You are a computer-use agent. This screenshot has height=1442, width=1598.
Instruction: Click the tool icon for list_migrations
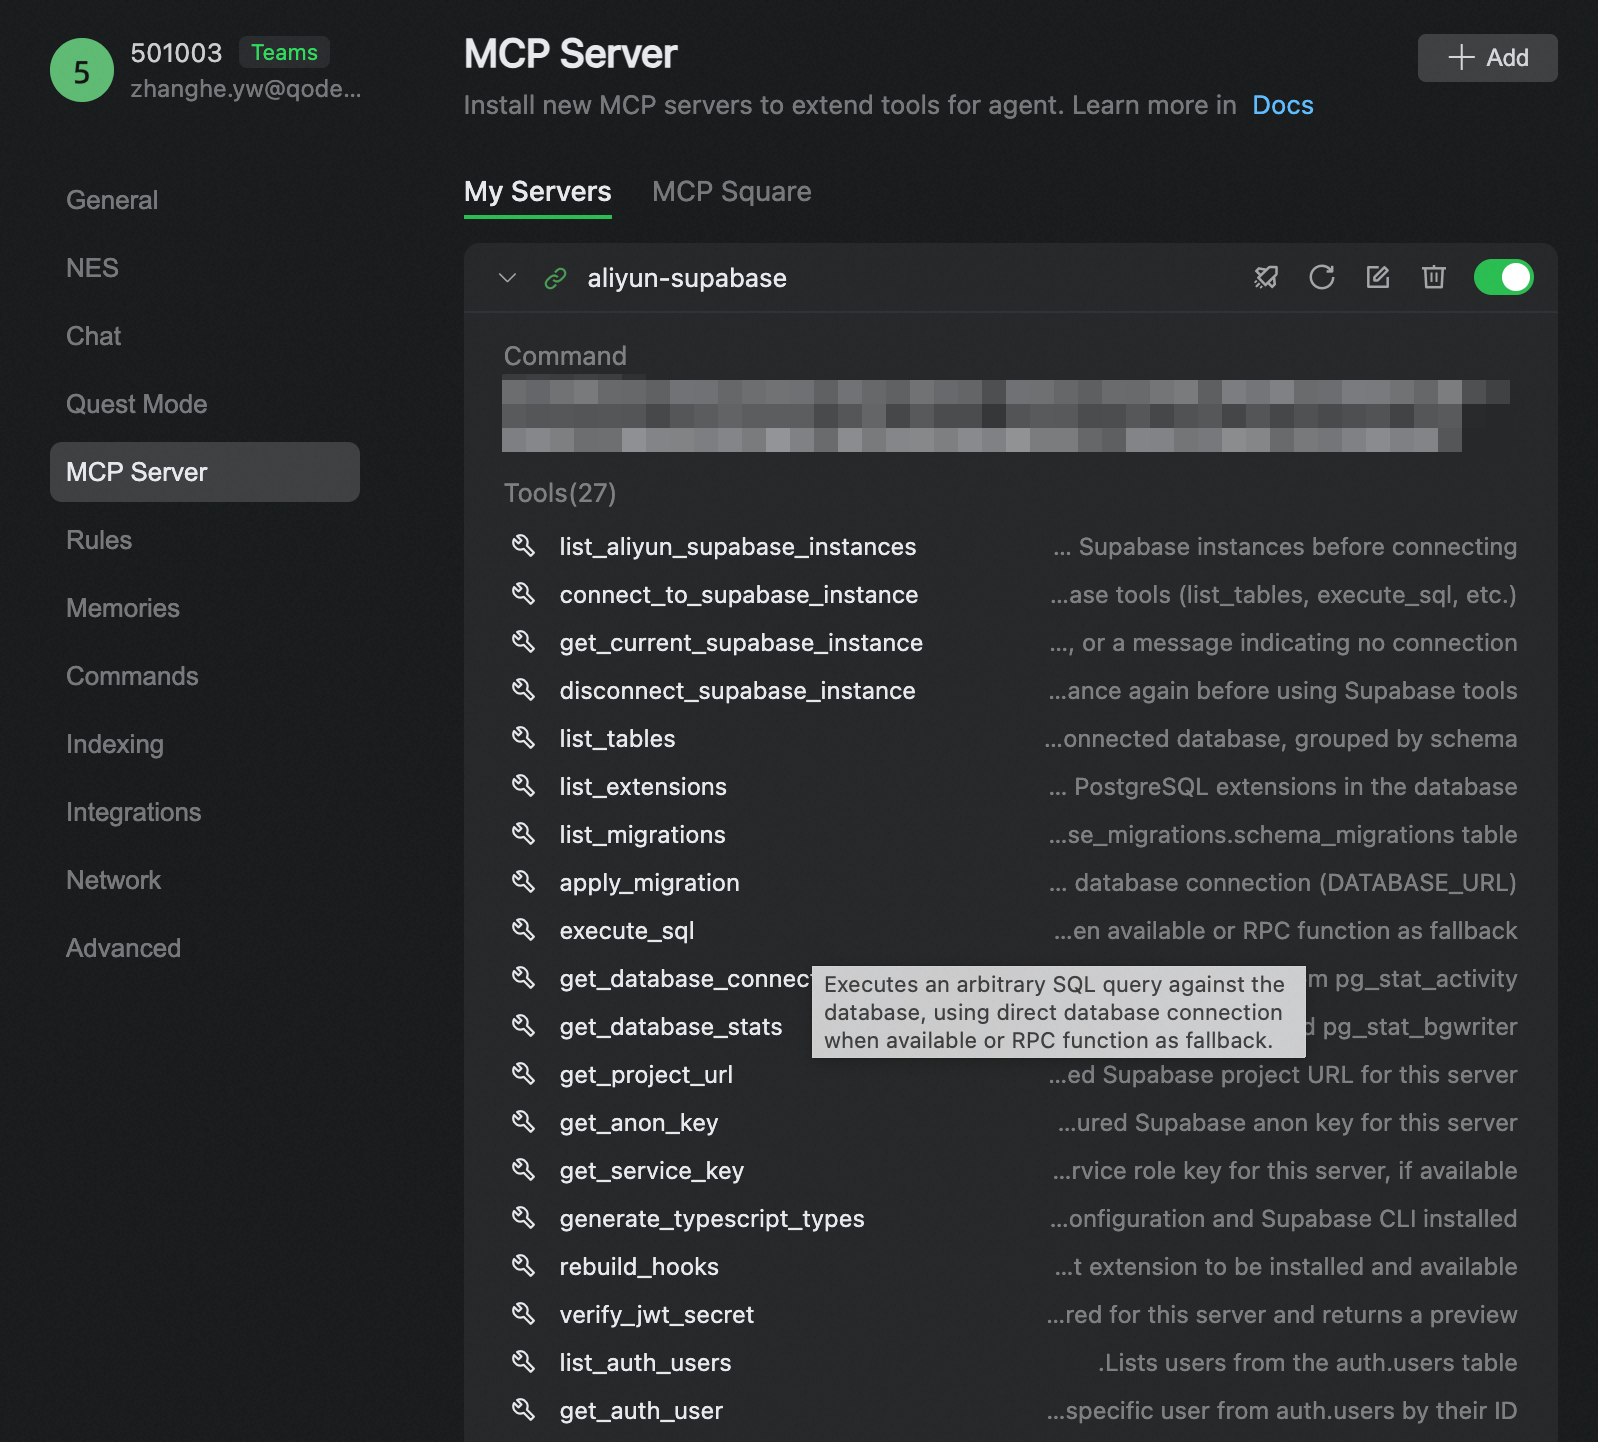click(523, 833)
